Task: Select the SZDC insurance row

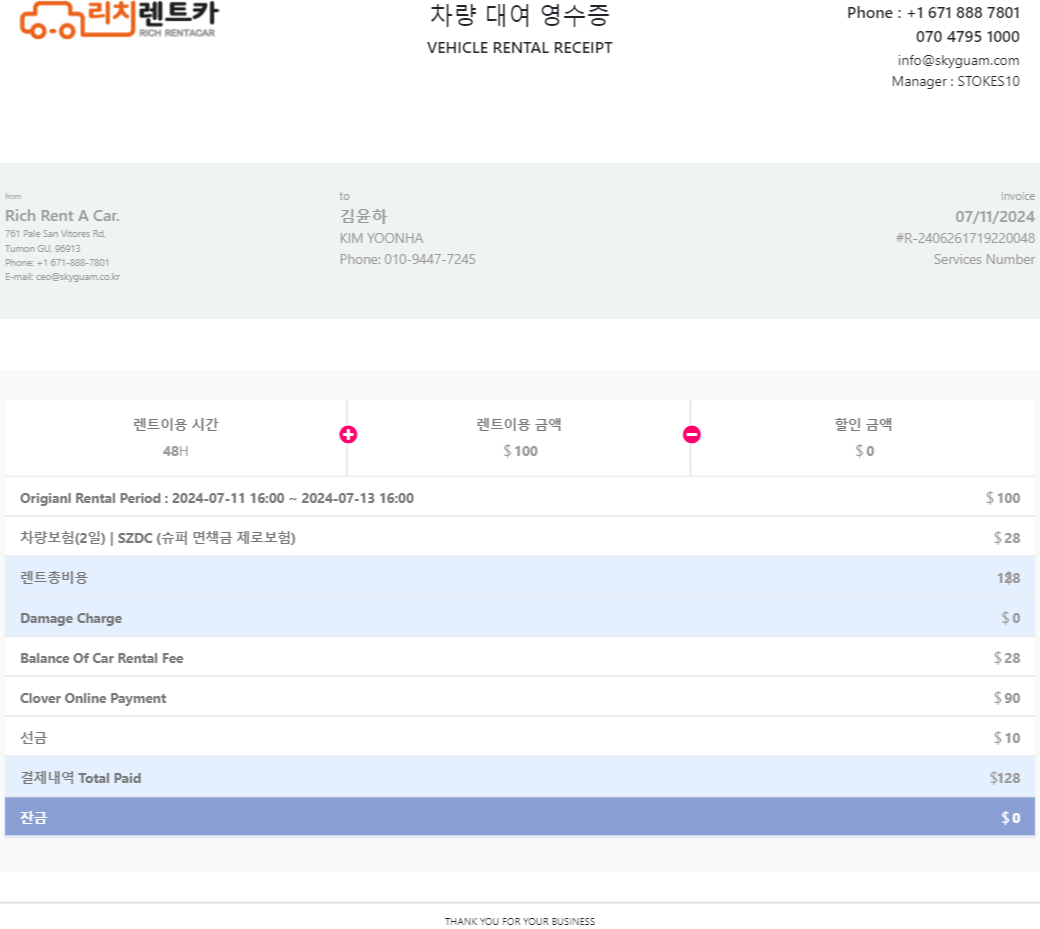Action: coord(520,538)
